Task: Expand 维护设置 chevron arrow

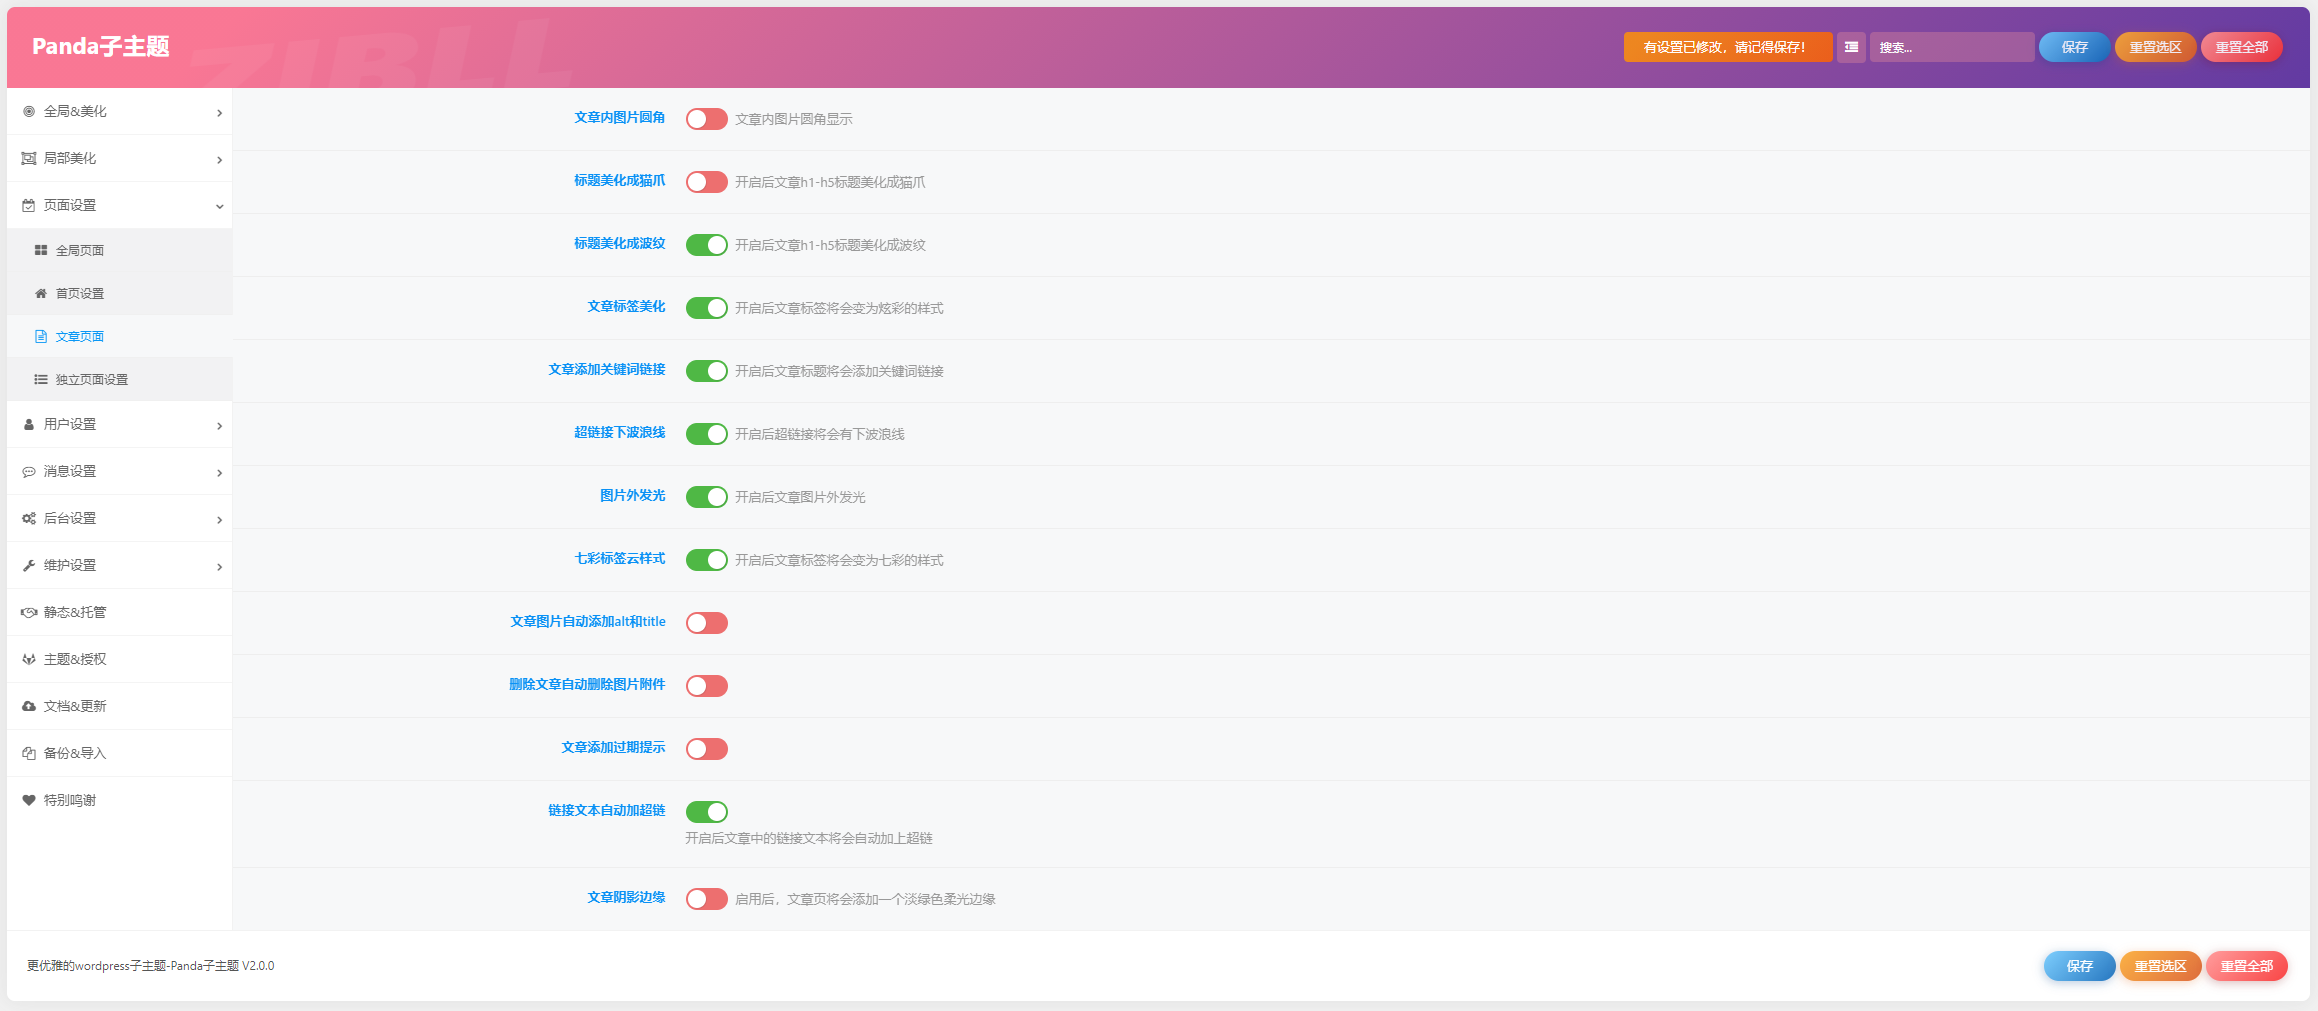Action: click(219, 567)
